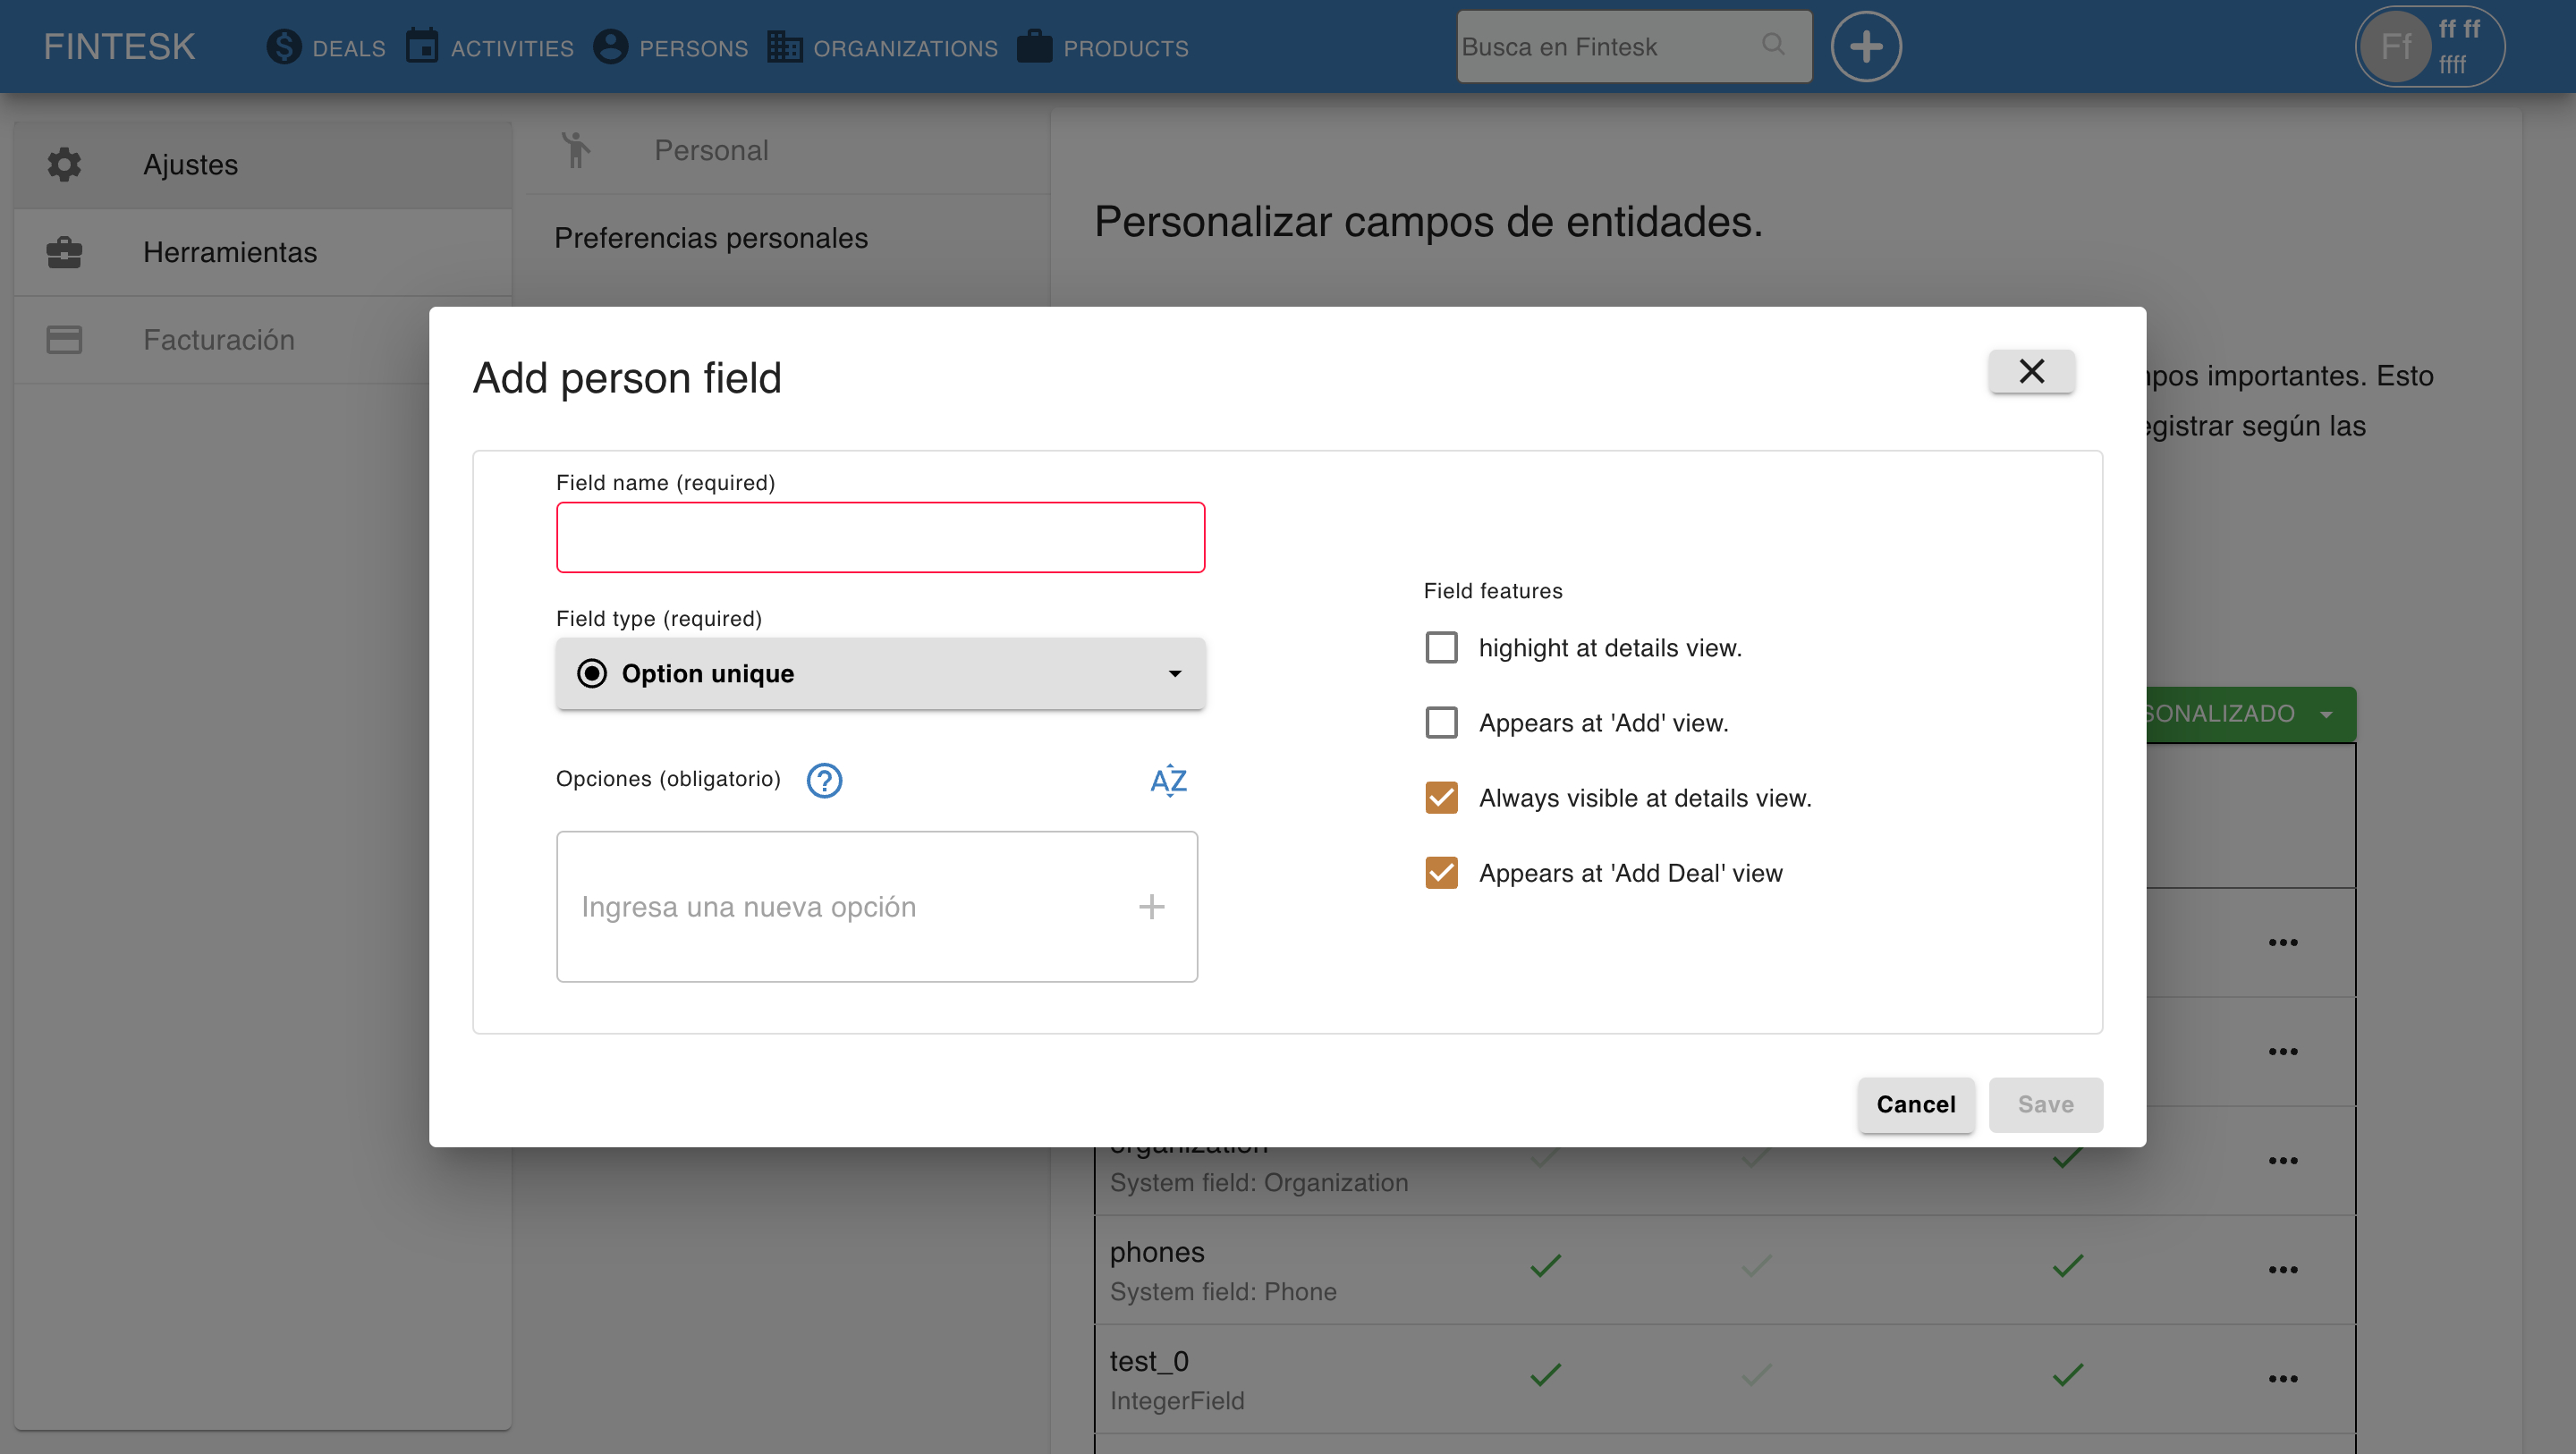The image size is (2576, 1454).
Task: Click the help question mark icon beside Opciones
Action: pos(824,780)
